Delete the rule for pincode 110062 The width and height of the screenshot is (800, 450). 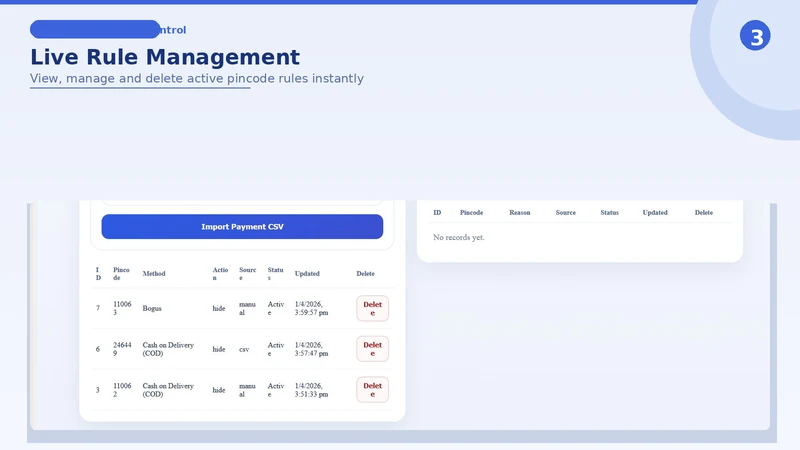372,390
